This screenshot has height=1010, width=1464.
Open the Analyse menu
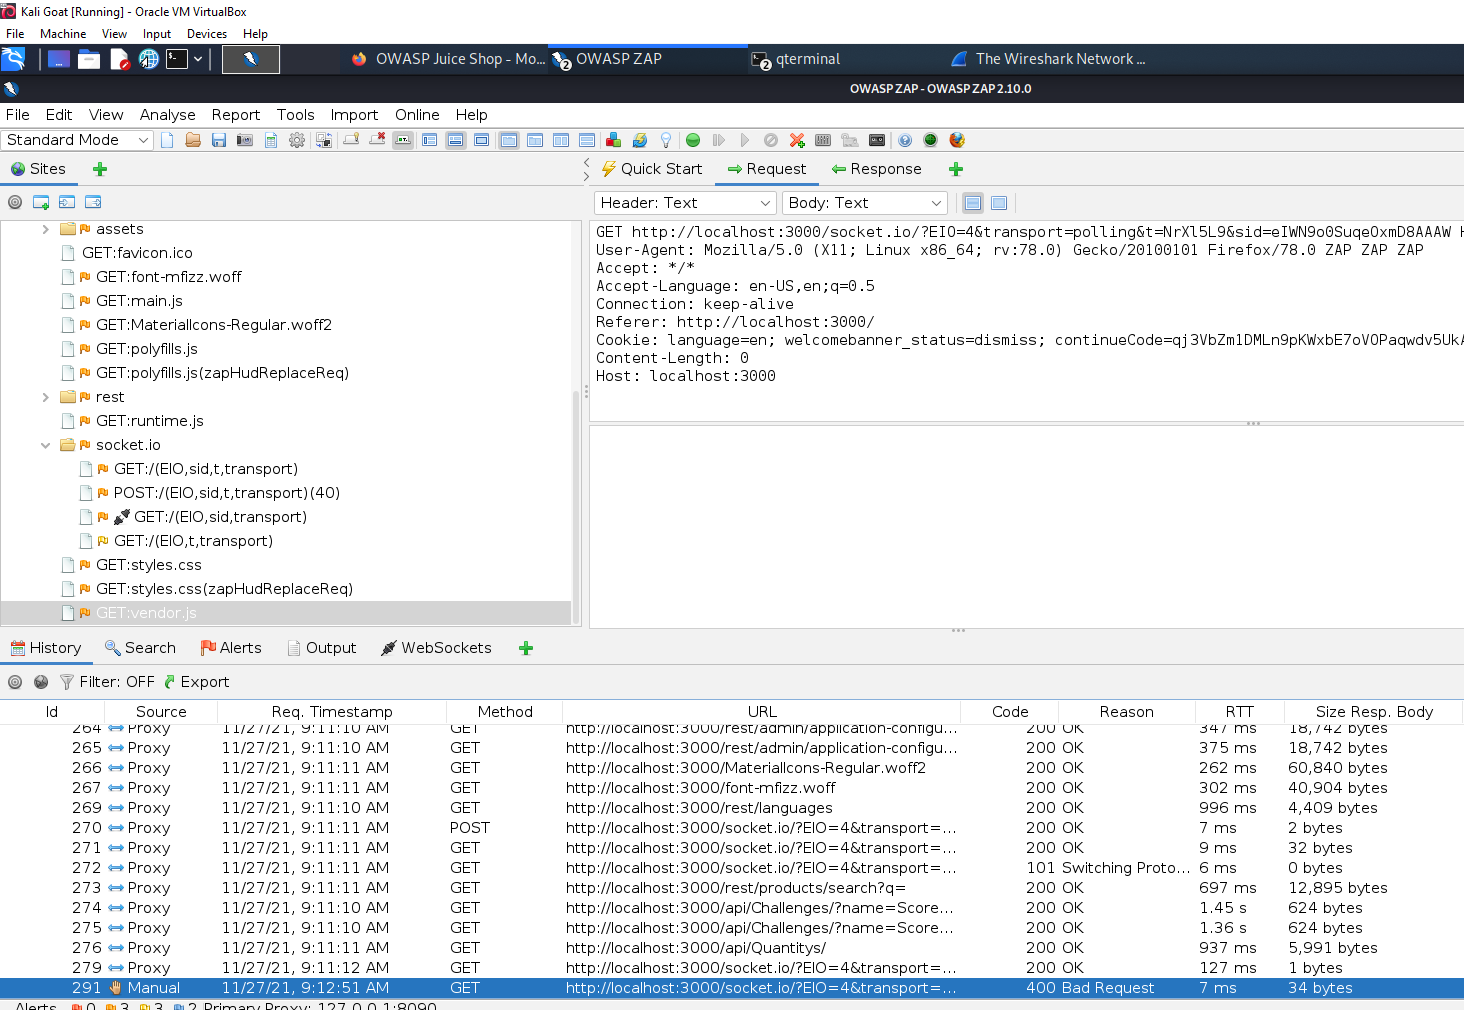(x=168, y=115)
